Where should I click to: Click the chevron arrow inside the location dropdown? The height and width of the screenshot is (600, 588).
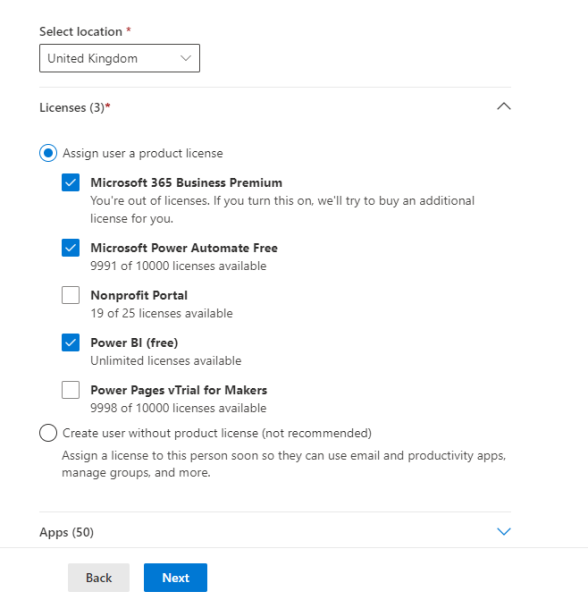pyautogui.click(x=186, y=58)
